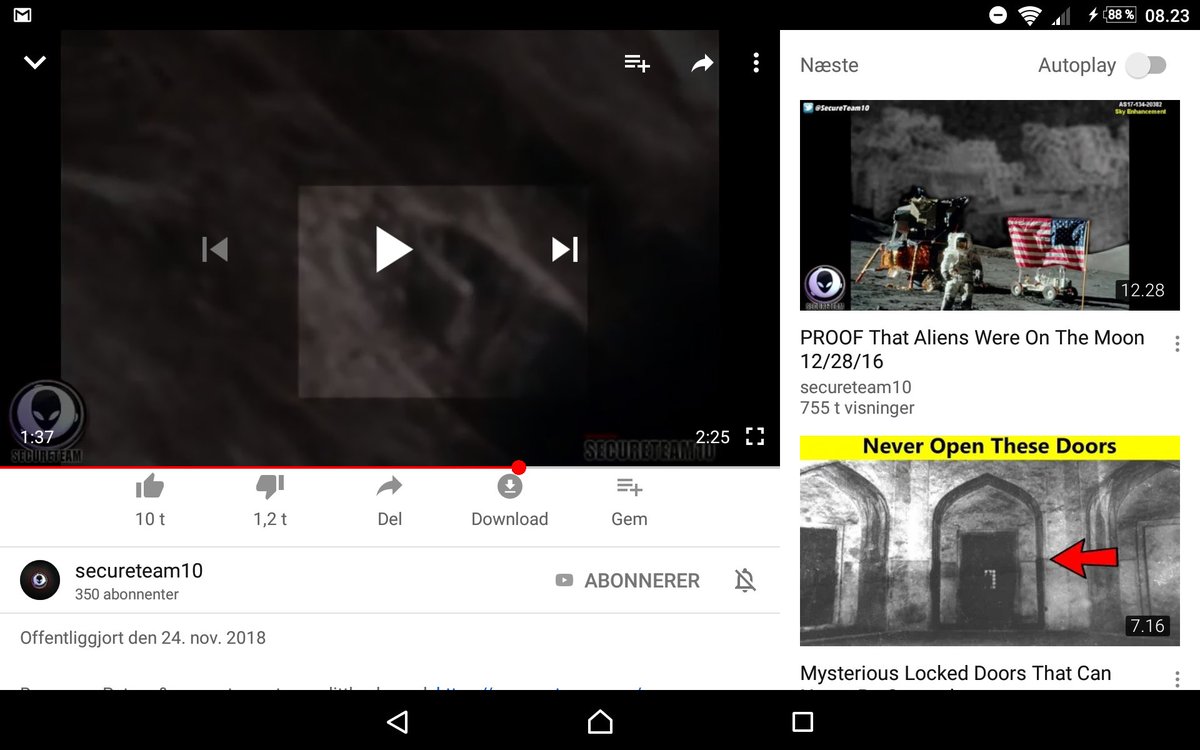Open Never Open These Doors thumbnail
The height and width of the screenshot is (750, 1200).
coord(990,541)
